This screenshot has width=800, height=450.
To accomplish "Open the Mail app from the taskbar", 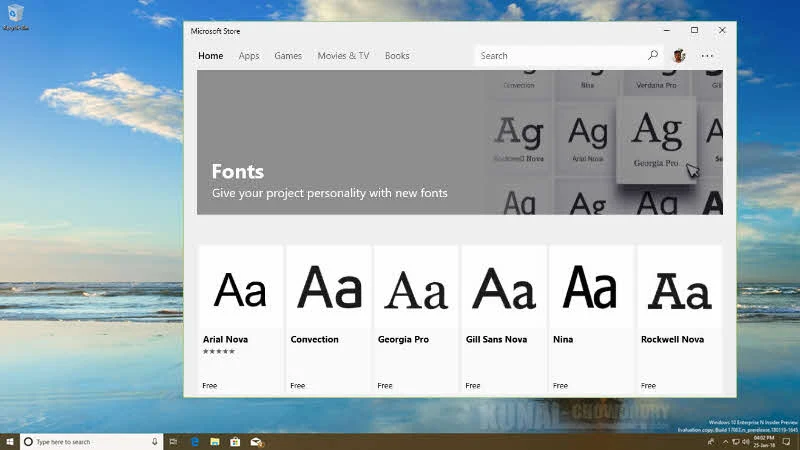I will pos(256,442).
